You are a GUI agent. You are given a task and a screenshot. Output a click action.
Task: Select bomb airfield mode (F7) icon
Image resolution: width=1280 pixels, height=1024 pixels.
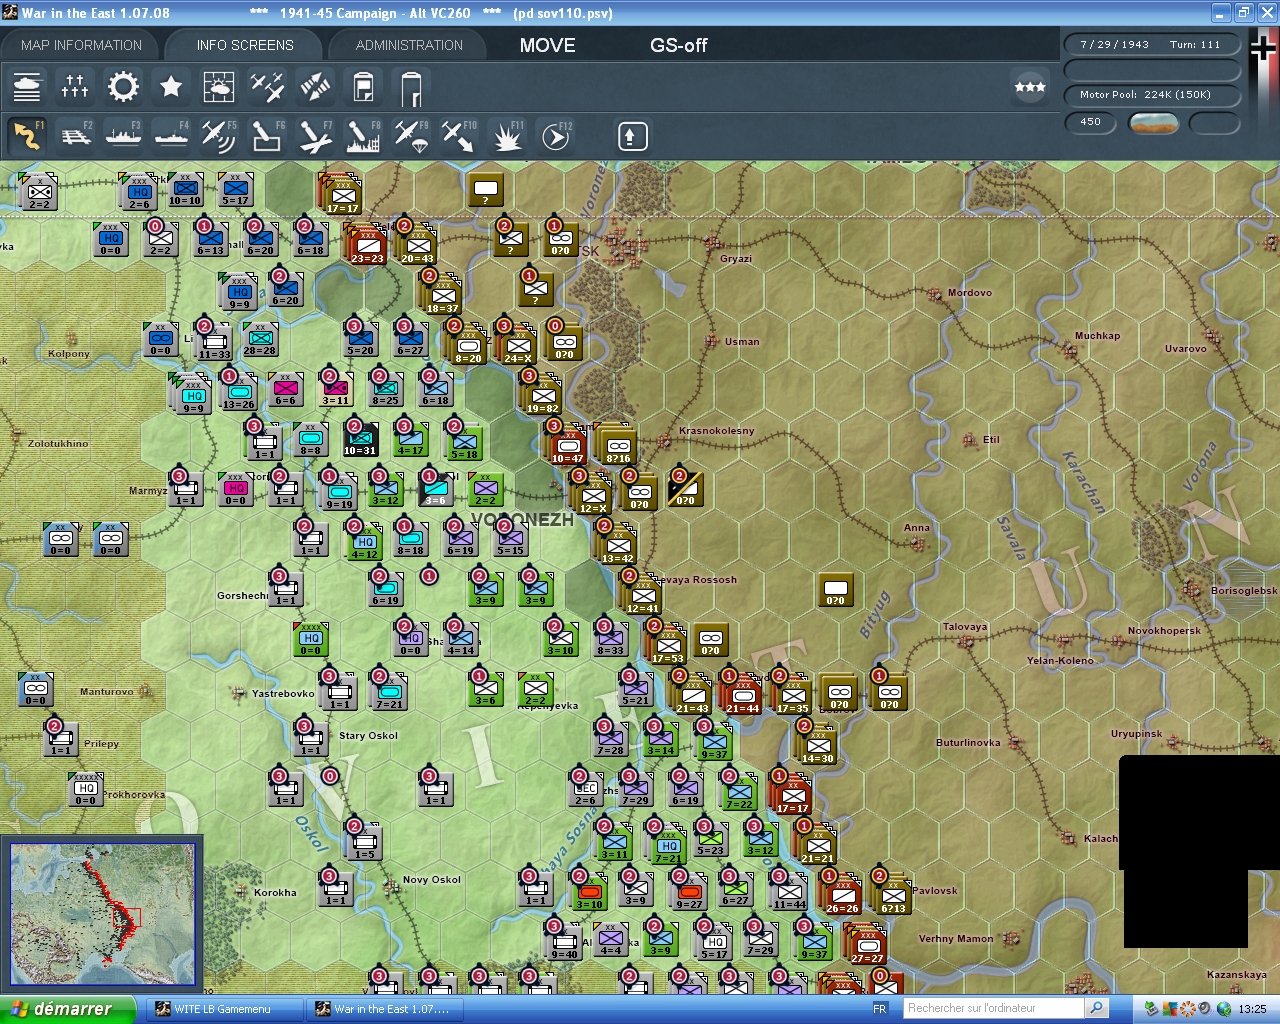pos(315,135)
